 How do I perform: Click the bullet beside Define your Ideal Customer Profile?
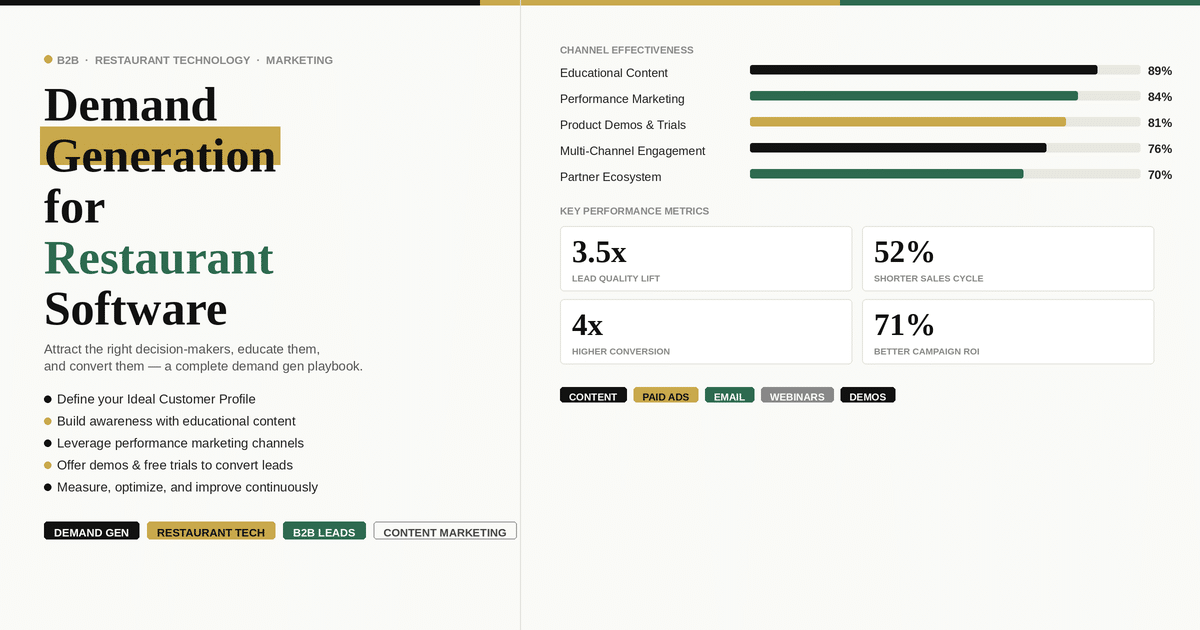[x=48, y=399]
